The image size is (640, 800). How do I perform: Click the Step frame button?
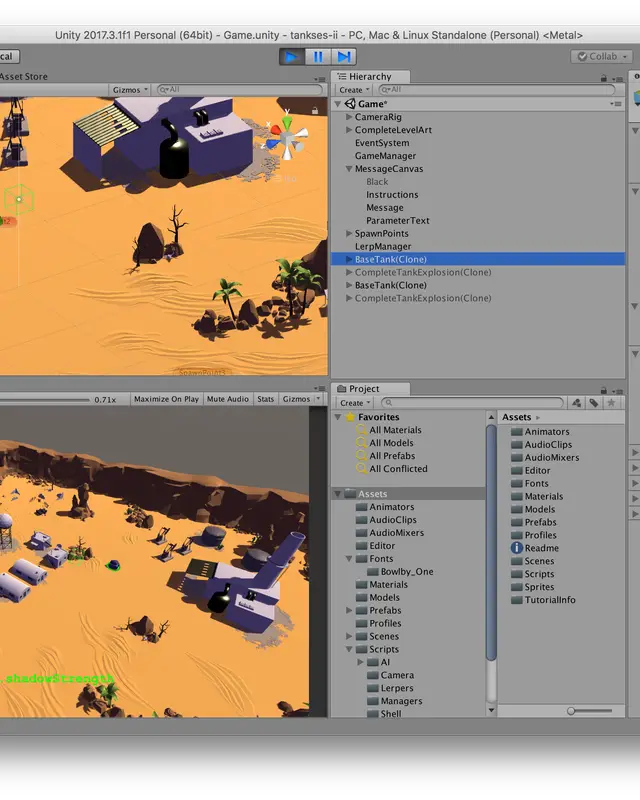[x=344, y=57]
